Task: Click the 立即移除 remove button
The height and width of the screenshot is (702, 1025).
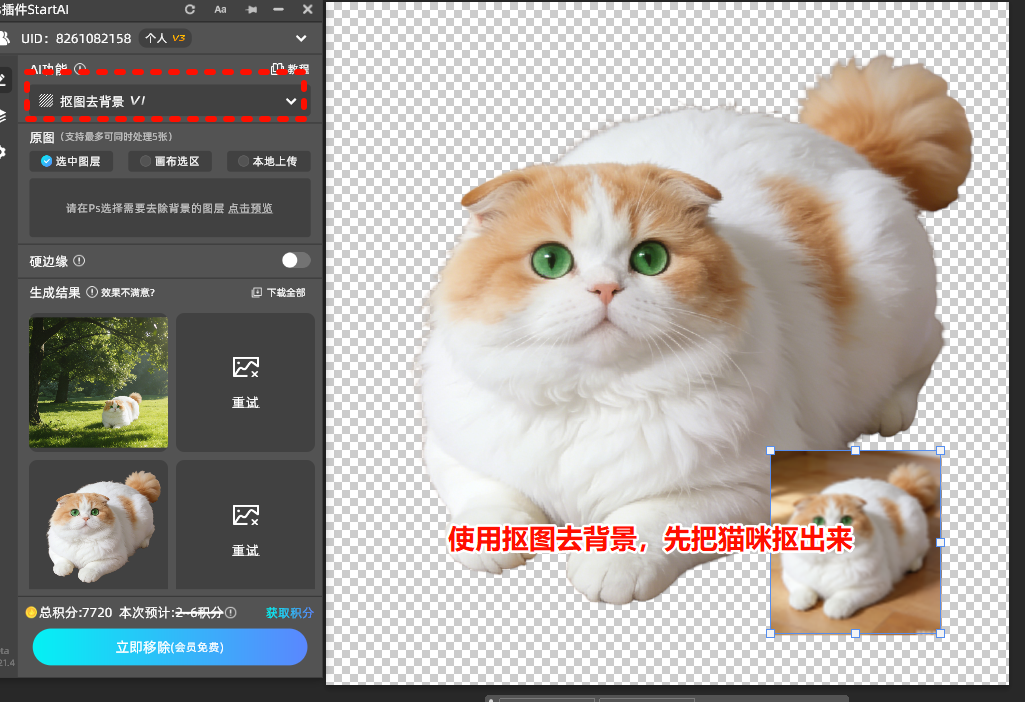Action: click(x=170, y=647)
